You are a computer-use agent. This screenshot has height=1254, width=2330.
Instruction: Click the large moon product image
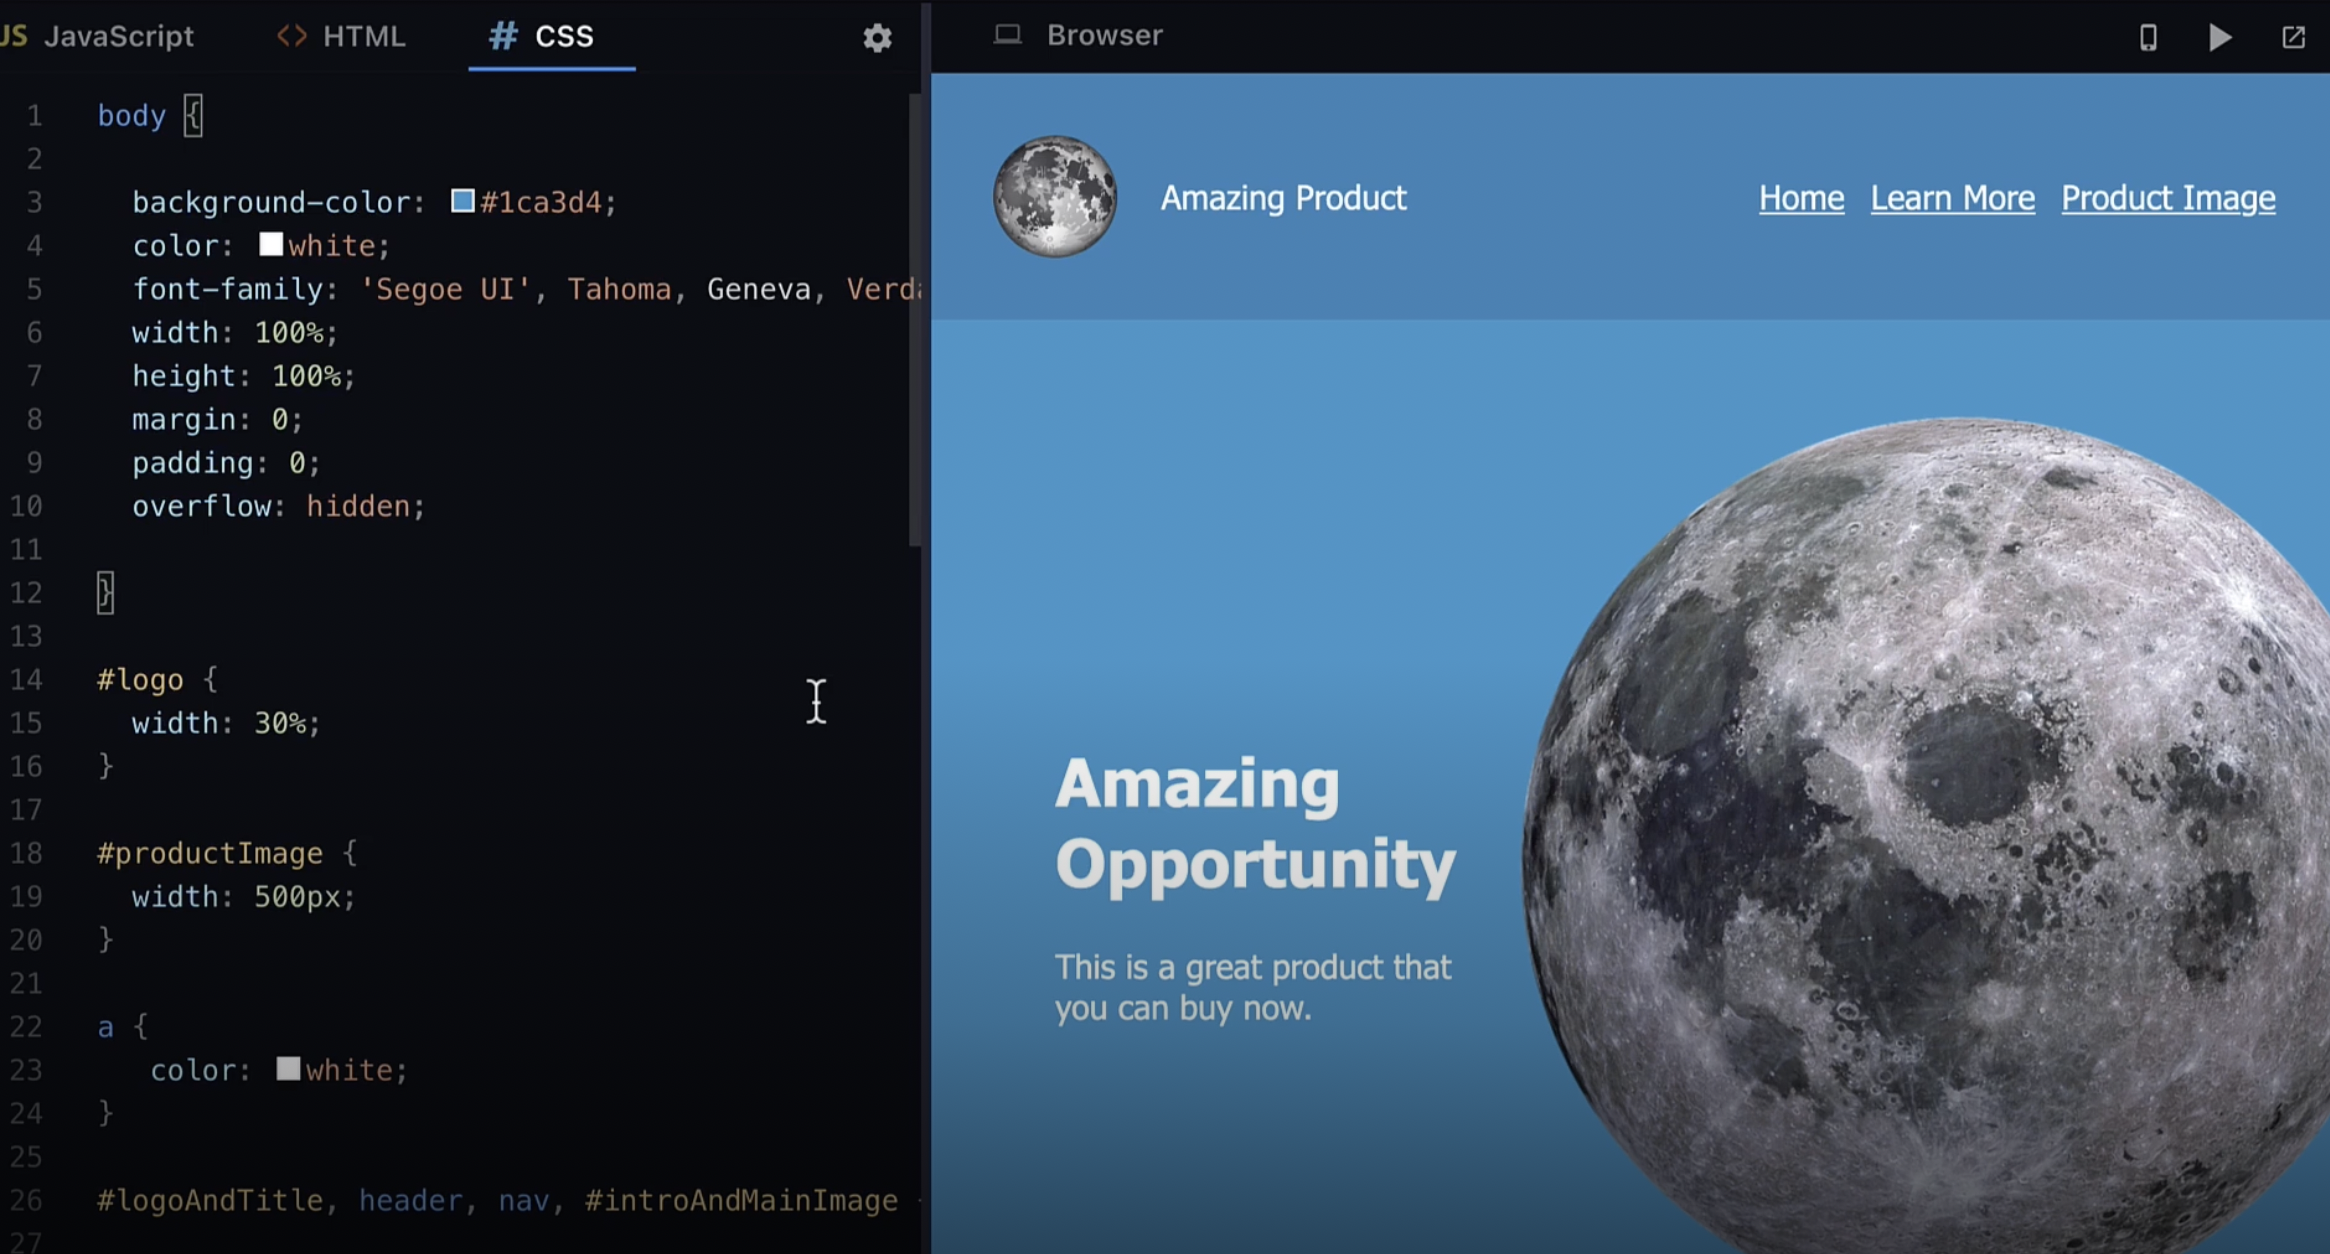(1926, 835)
